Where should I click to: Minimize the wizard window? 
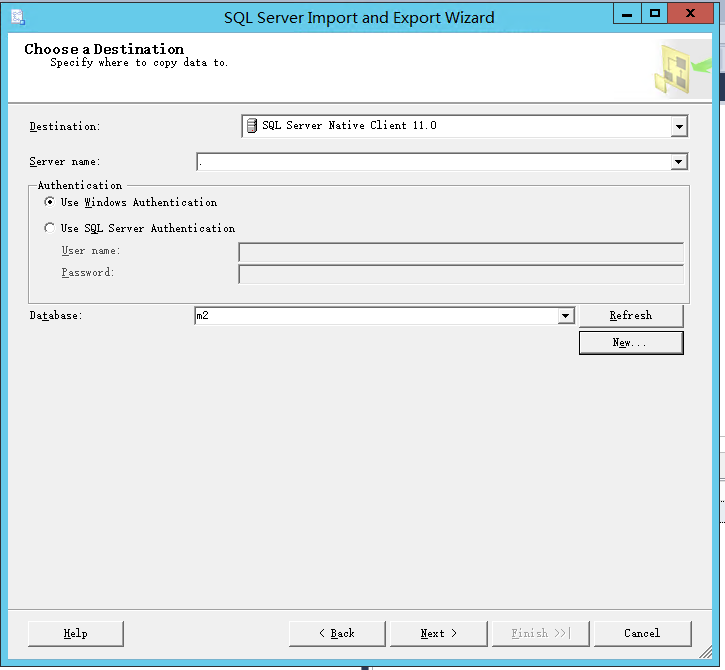pos(627,13)
